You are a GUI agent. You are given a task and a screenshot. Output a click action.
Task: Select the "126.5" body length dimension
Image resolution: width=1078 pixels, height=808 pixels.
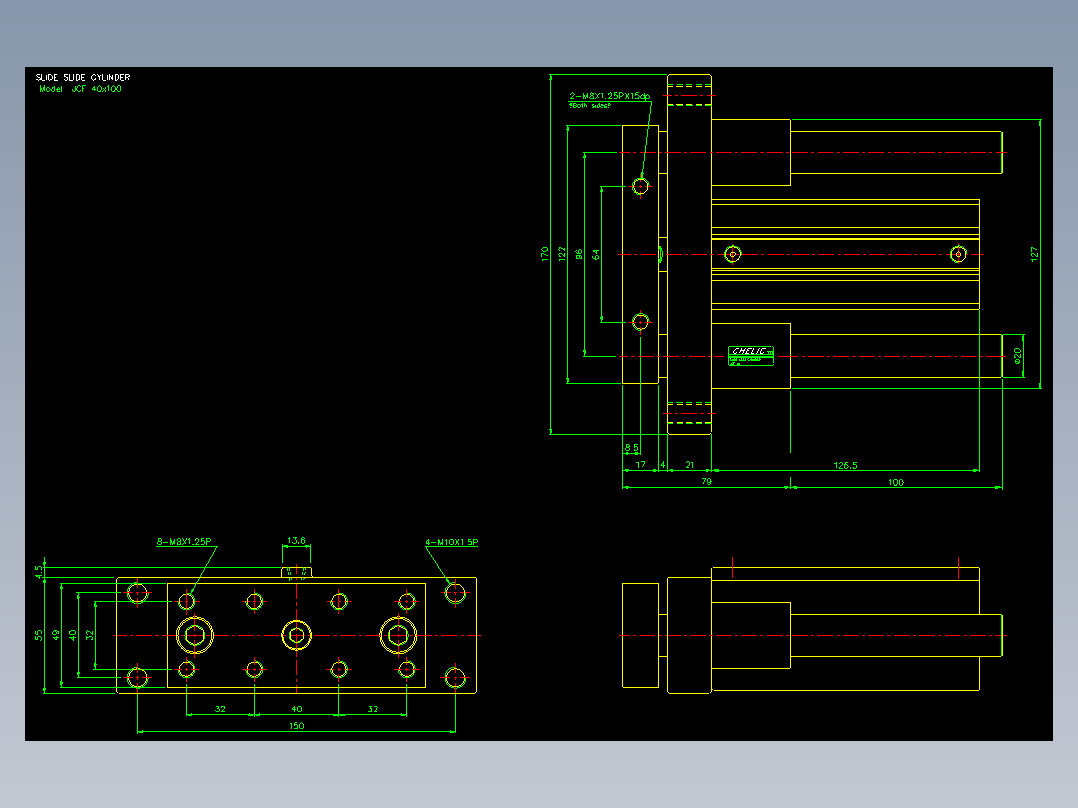(x=845, y=466)
